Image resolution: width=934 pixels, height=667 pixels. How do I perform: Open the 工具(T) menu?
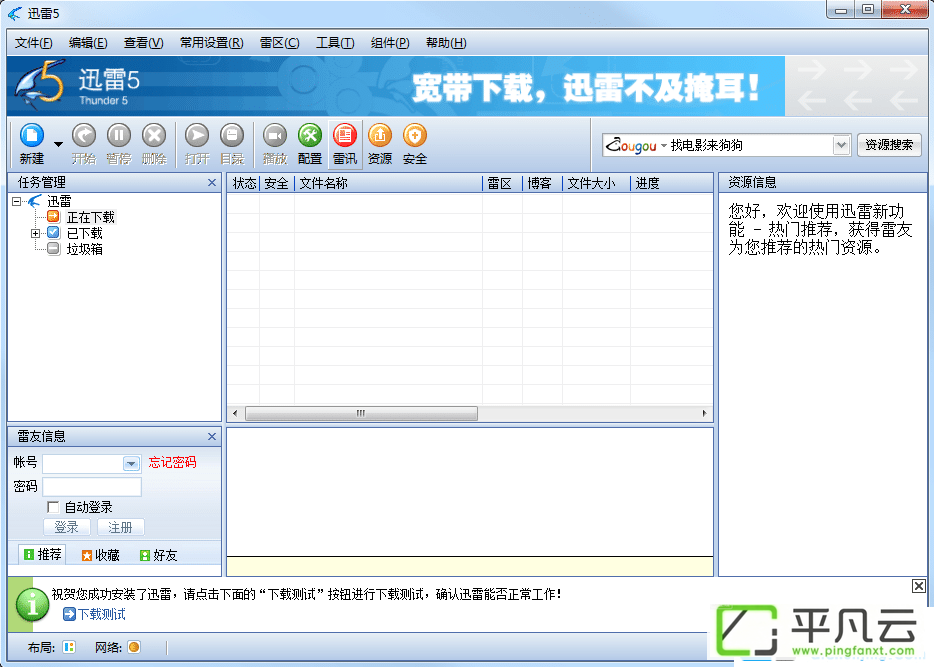click(x=335, y=43)
